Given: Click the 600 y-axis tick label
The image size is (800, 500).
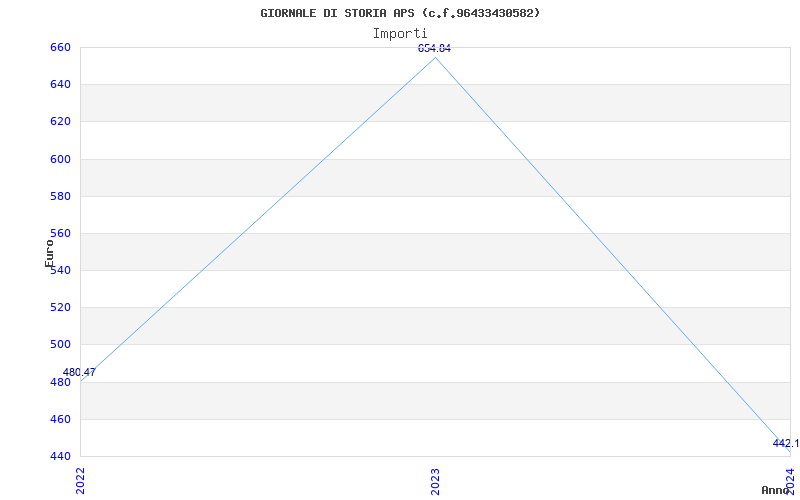Looking at the screenshot, I should coord(60,159).
